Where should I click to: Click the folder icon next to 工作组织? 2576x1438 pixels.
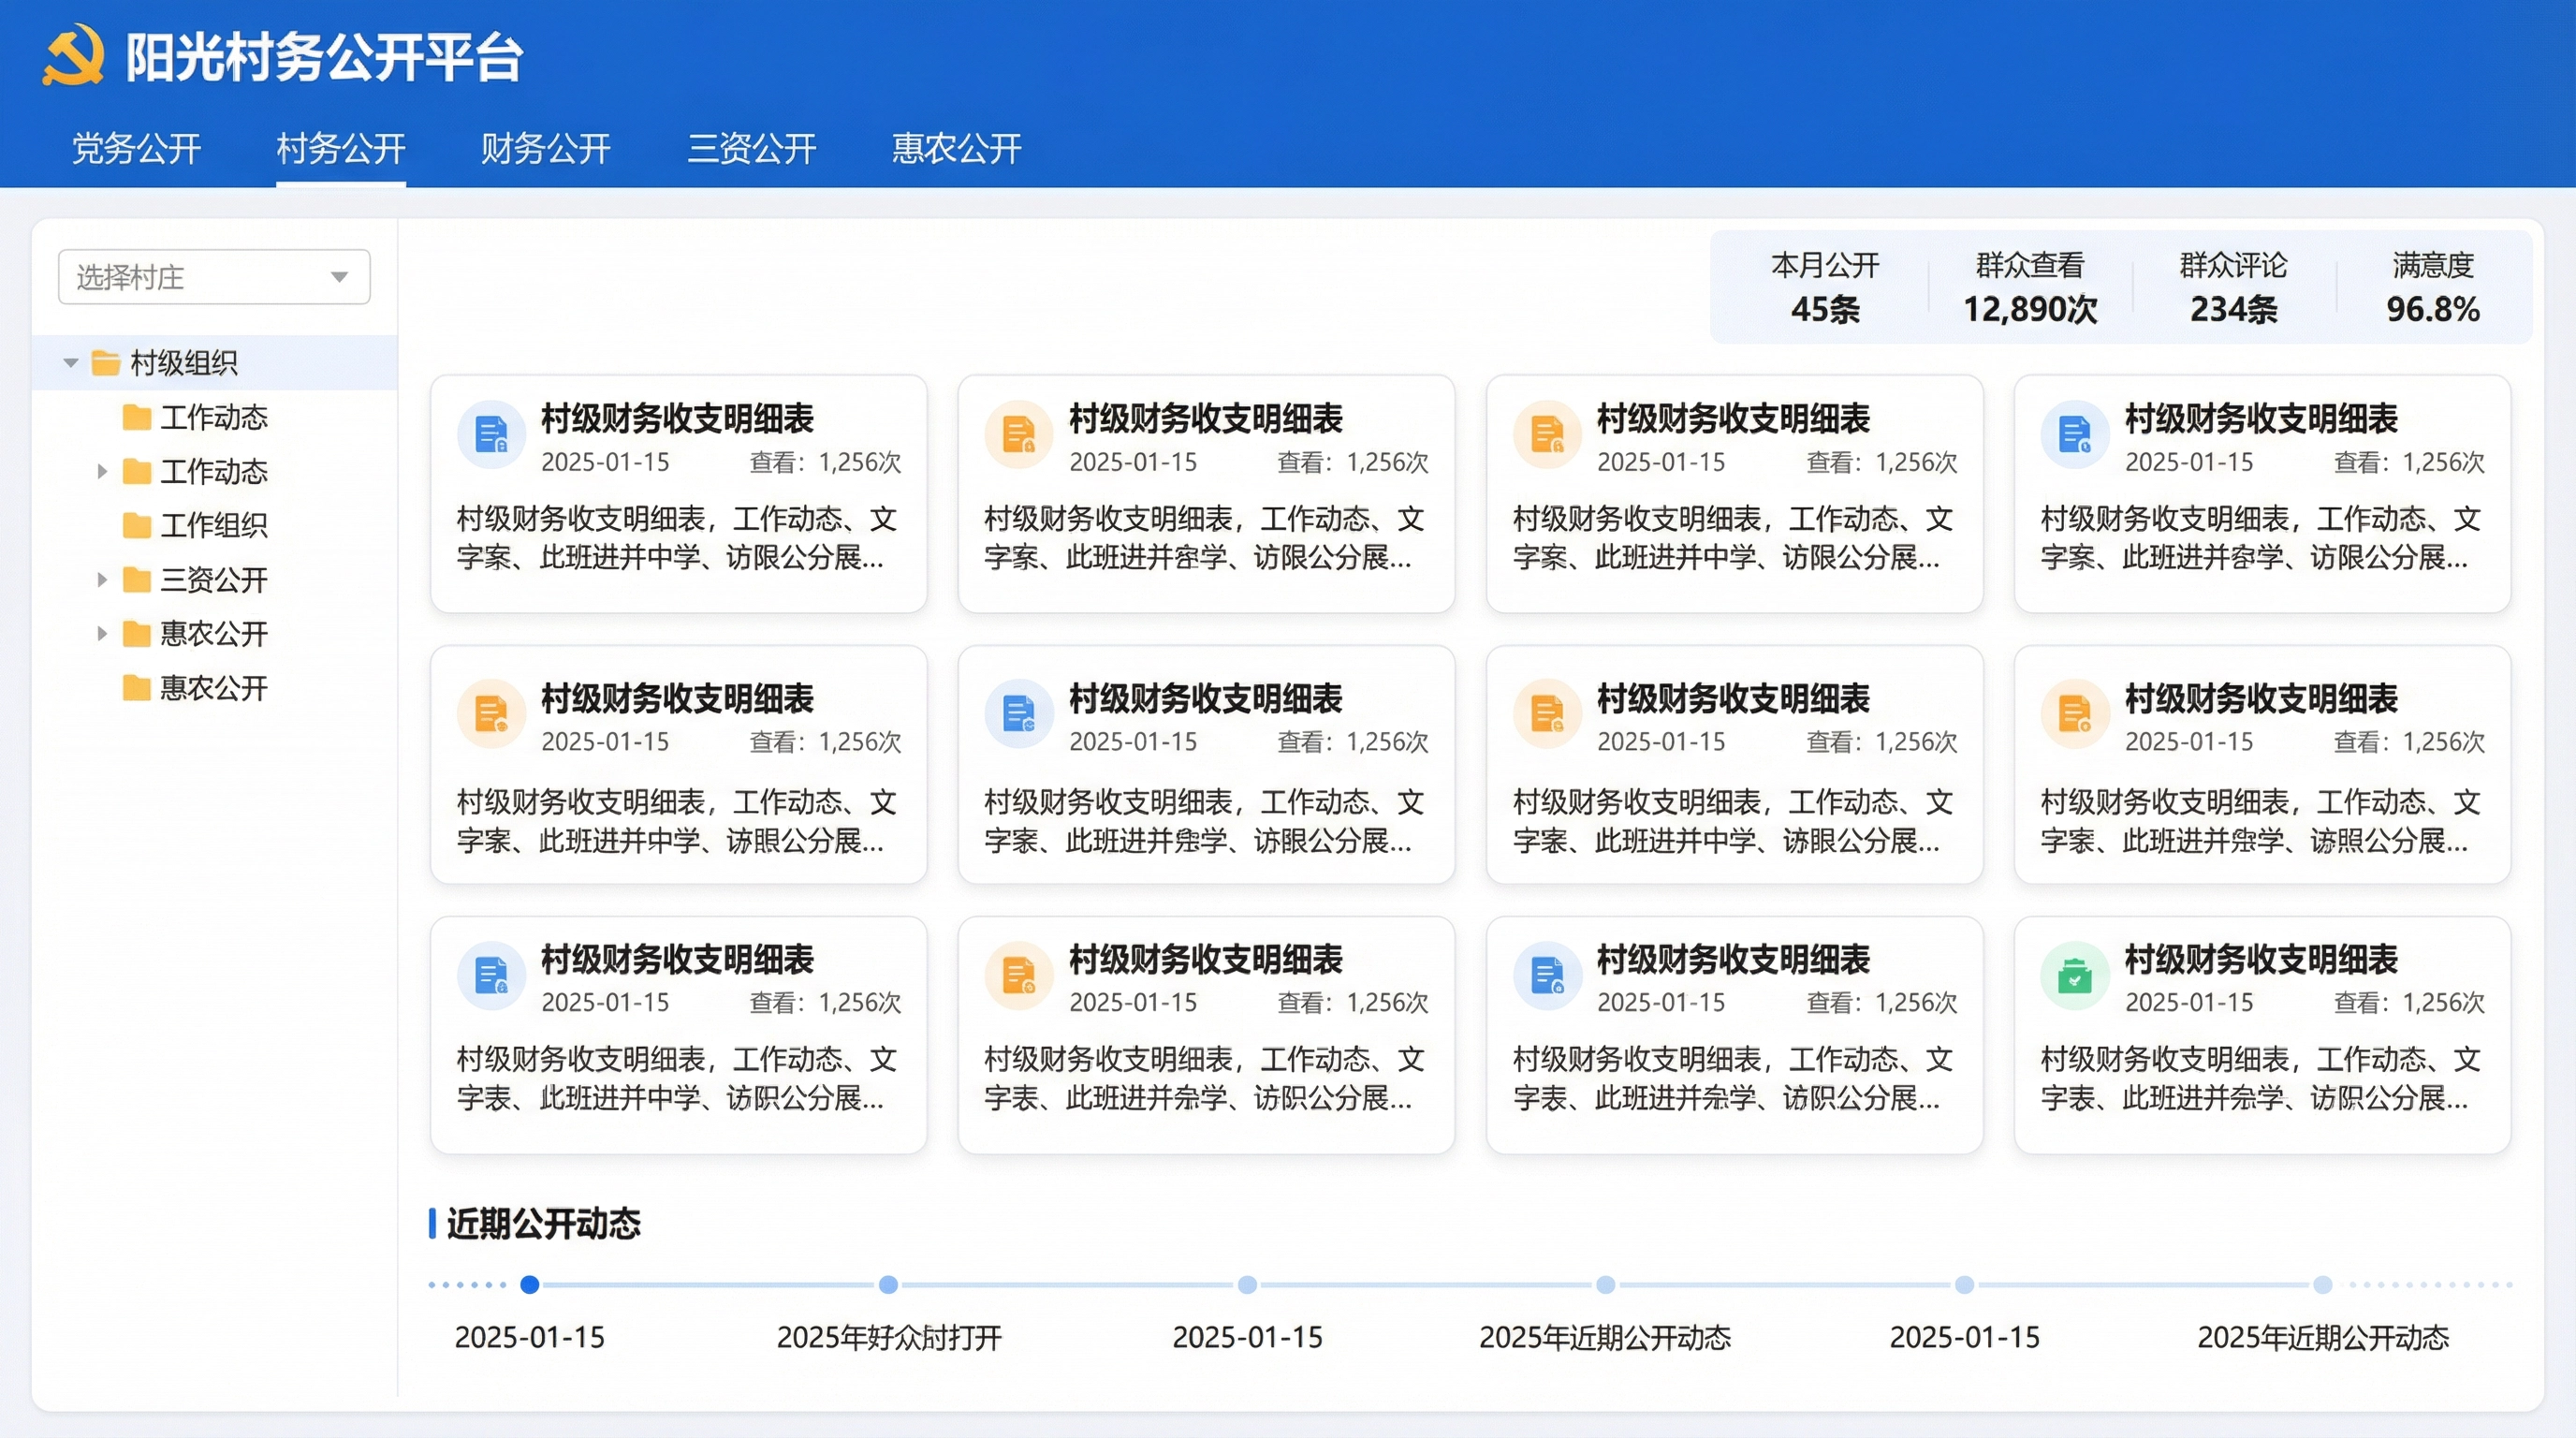click(x=137, y=525)
